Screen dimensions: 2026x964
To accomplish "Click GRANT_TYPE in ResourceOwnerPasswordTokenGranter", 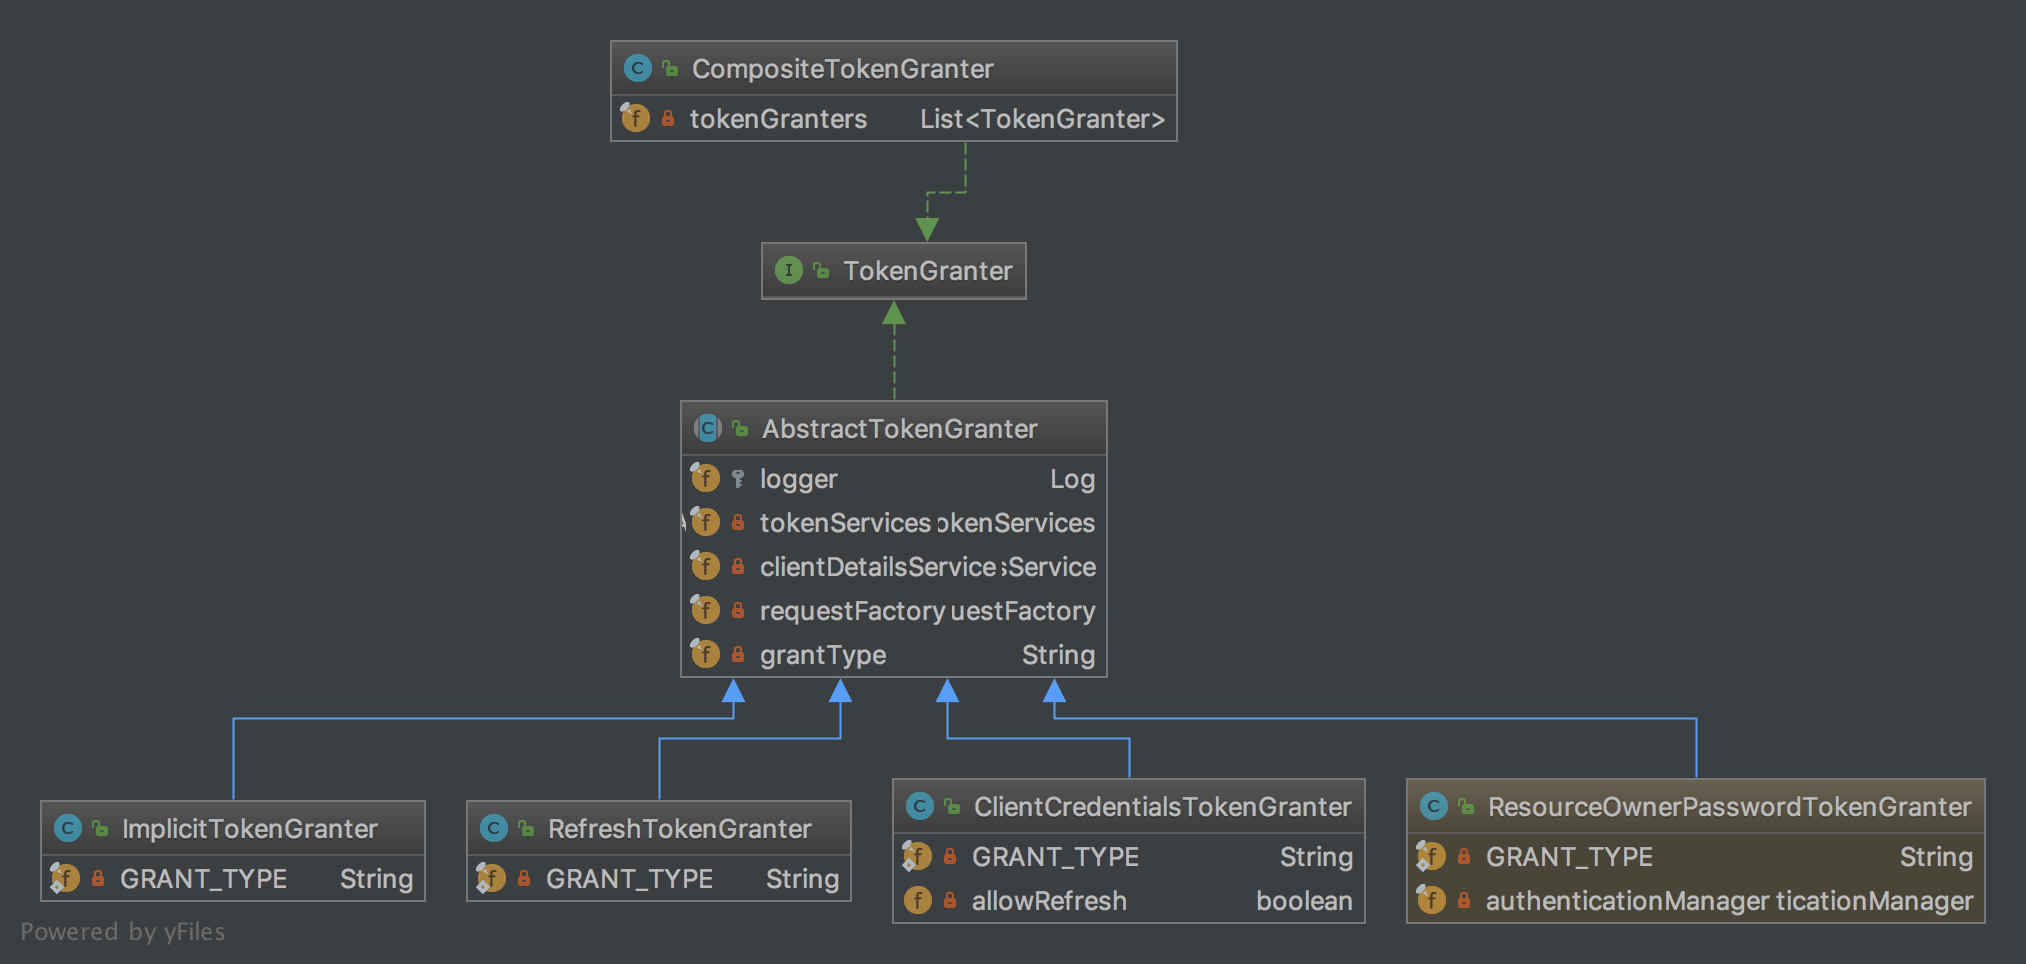I will pyautogui.click(x=1569, y=857).
